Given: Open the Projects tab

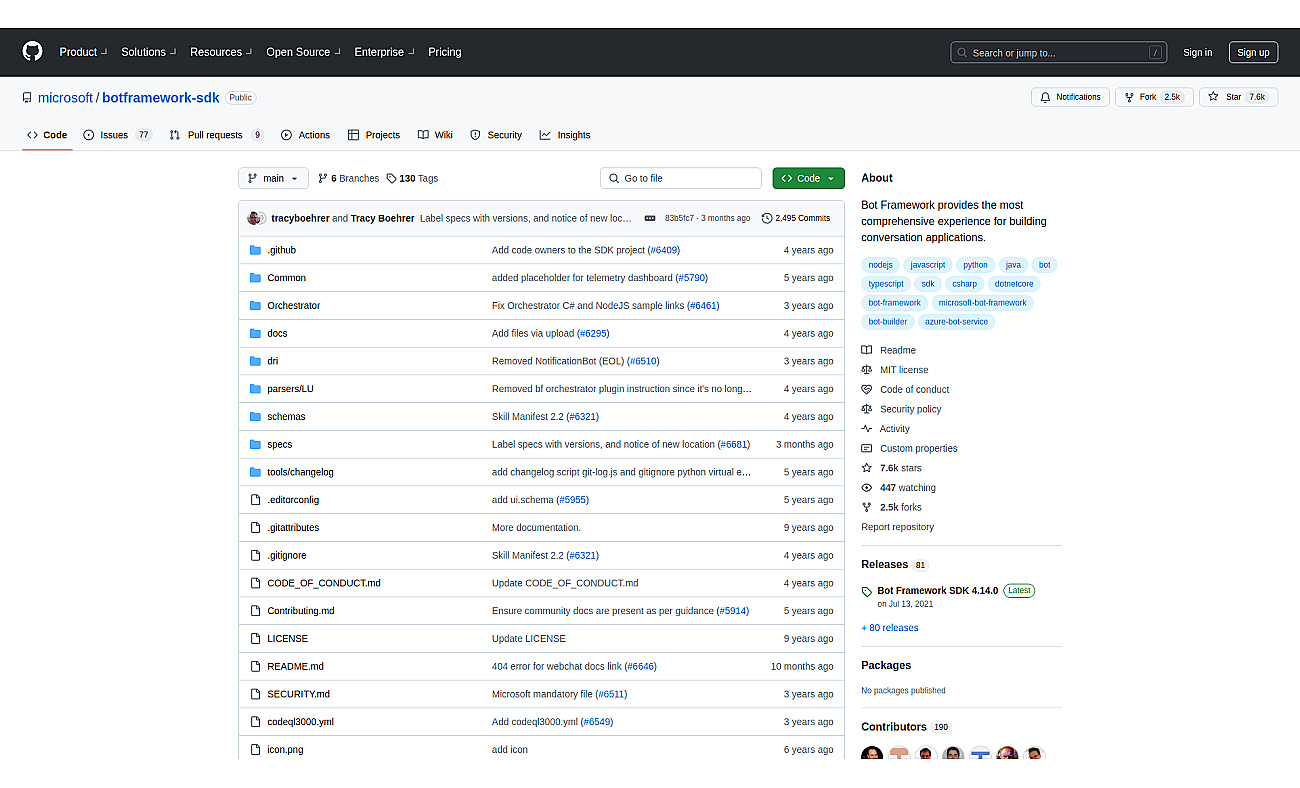Looking at the screenshot, I should 374,135.
